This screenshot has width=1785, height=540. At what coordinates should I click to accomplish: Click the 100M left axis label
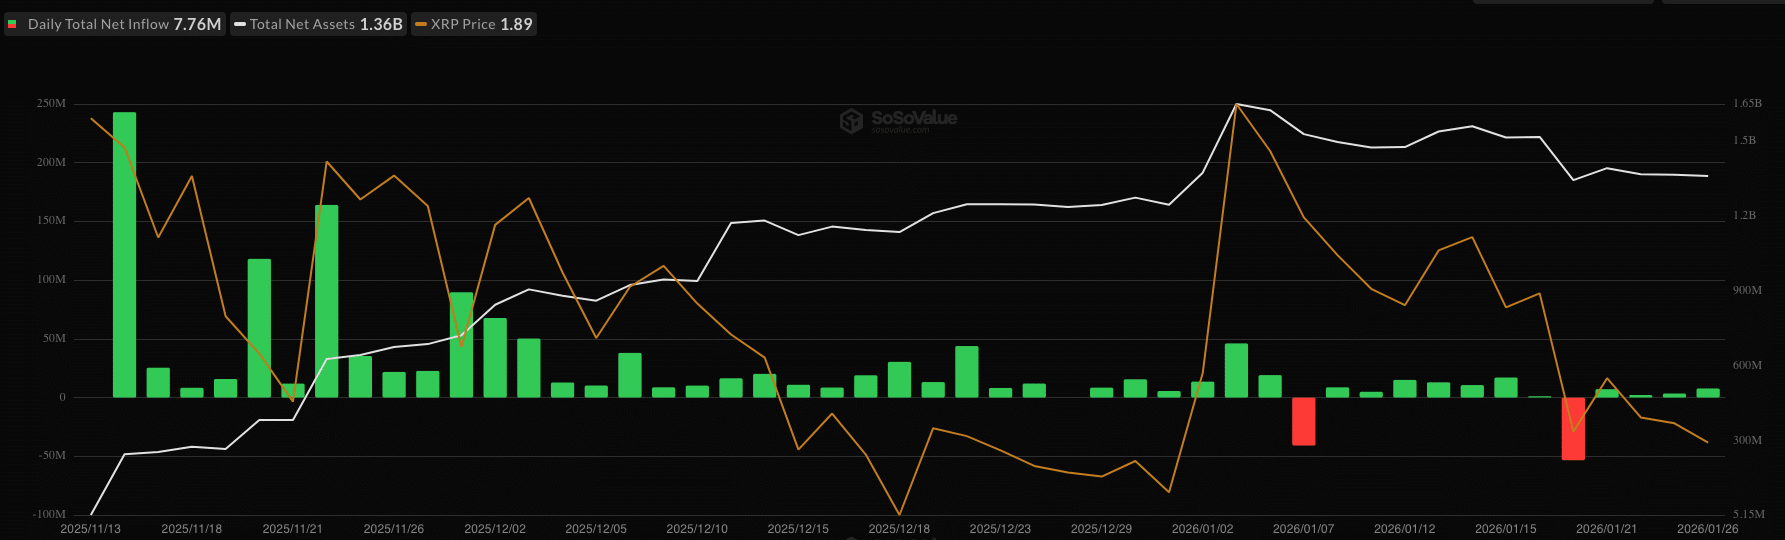pos(52,280)
